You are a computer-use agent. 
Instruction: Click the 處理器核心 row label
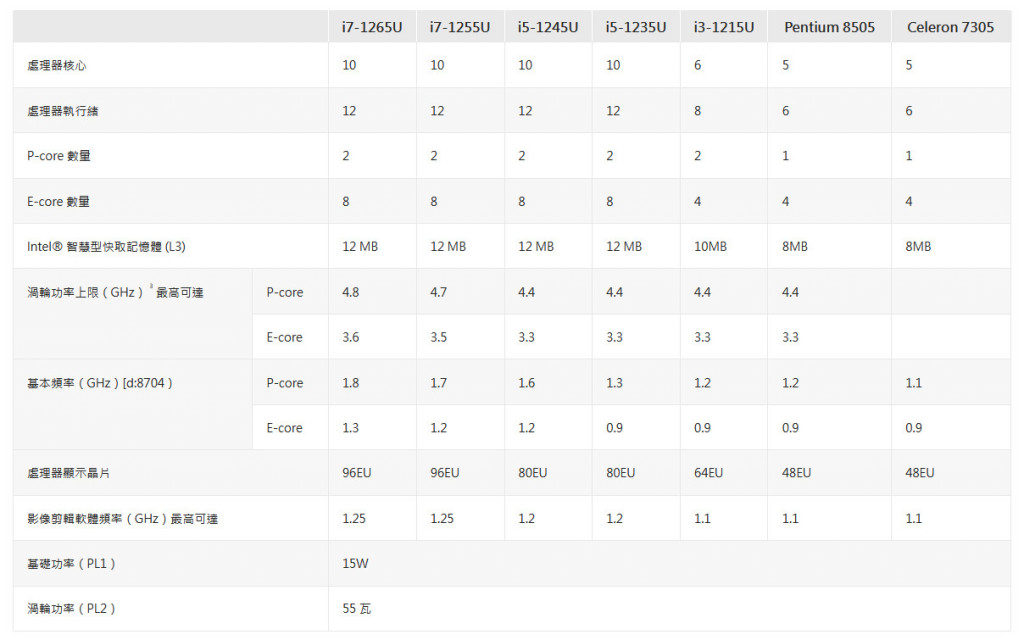pos(57,65)
